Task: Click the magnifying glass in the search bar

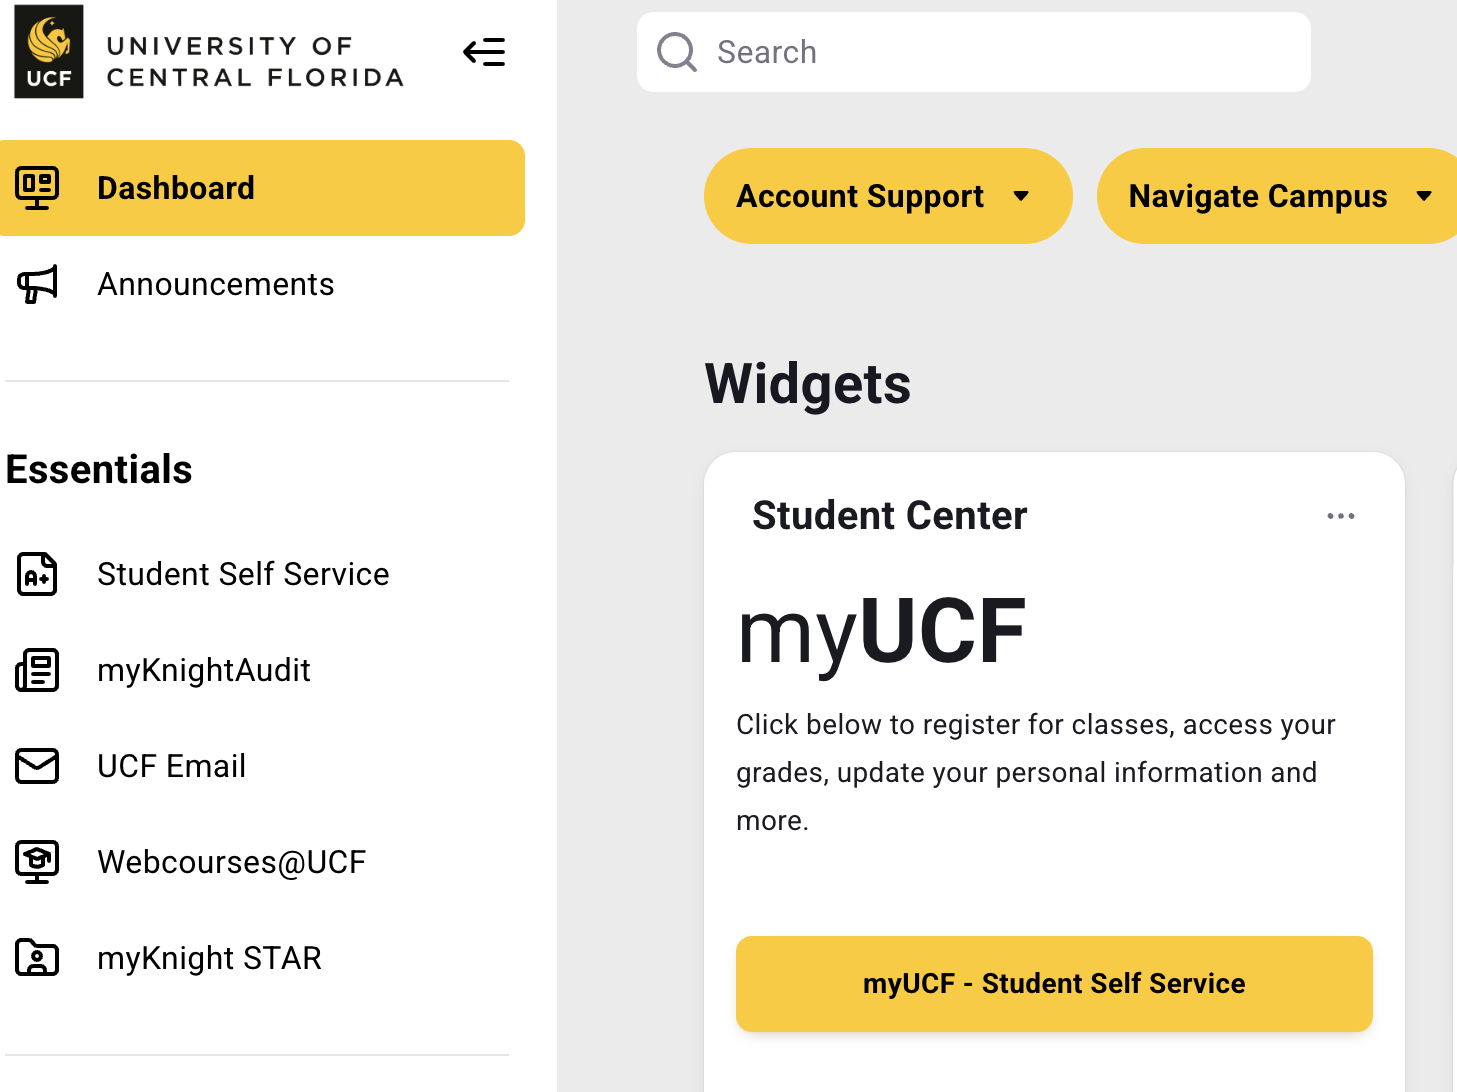Action: 676,51
